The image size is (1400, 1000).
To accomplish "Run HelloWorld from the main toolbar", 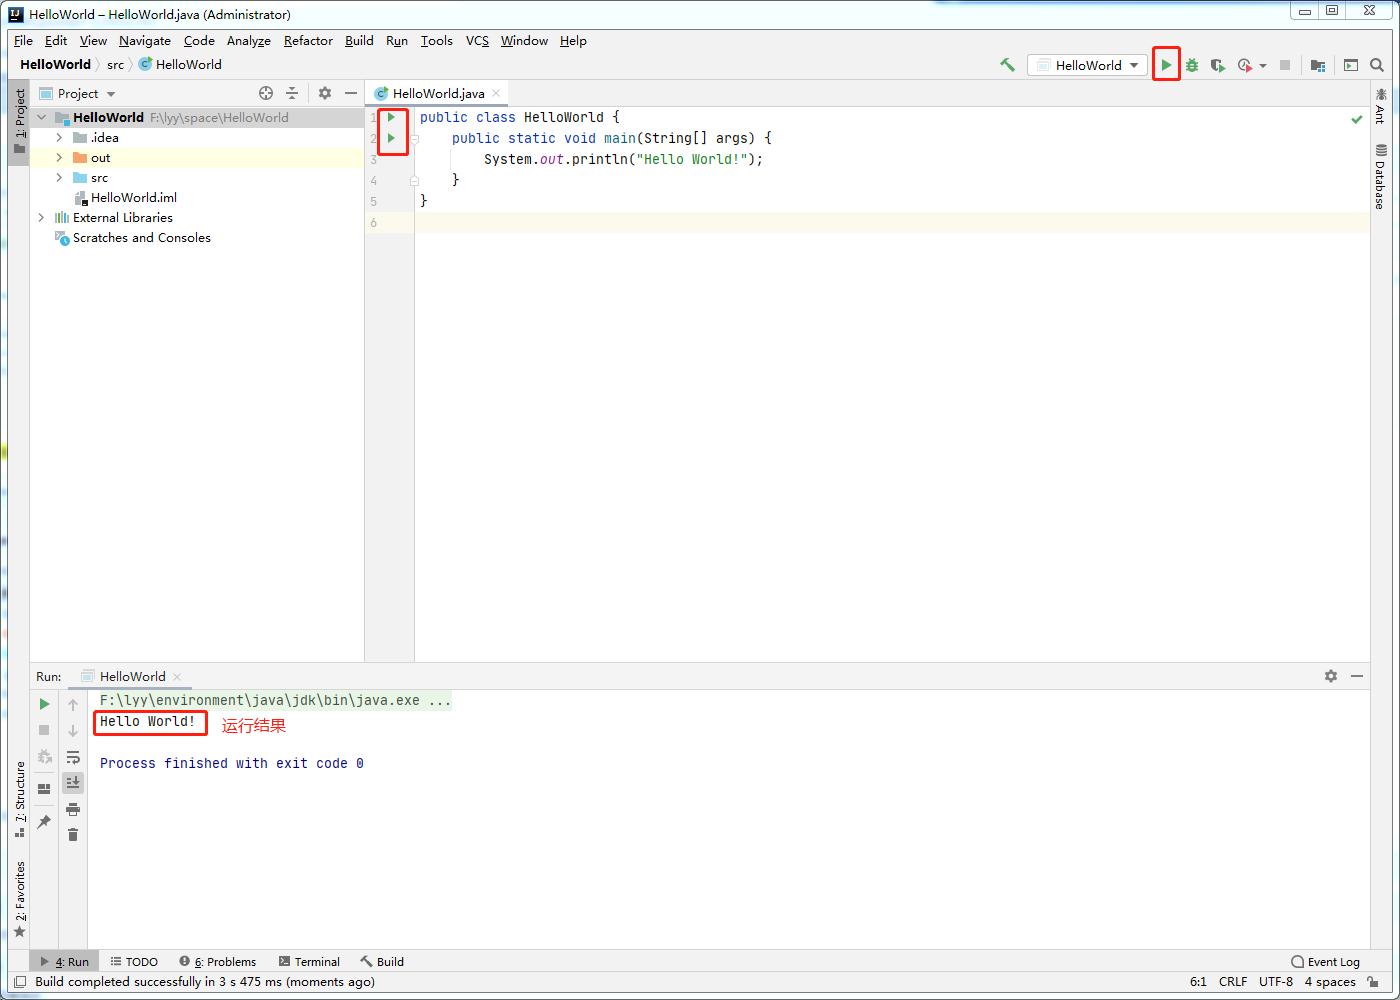I will point(1166,65).
